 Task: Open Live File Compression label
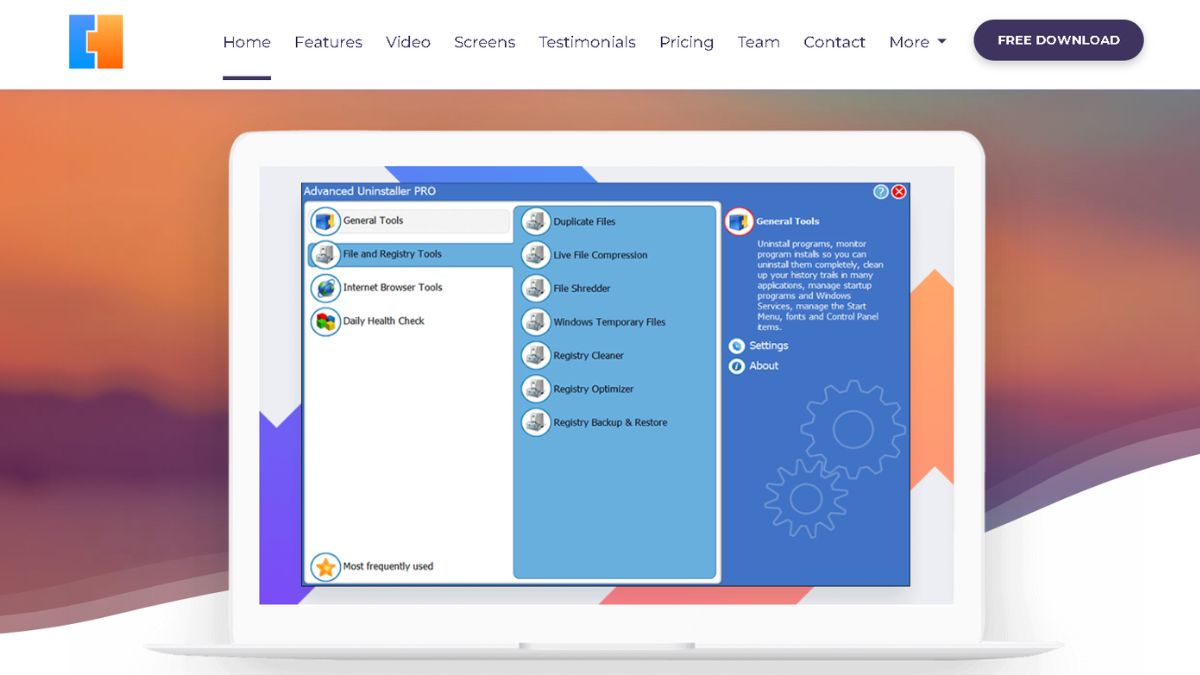pos(601,255)
